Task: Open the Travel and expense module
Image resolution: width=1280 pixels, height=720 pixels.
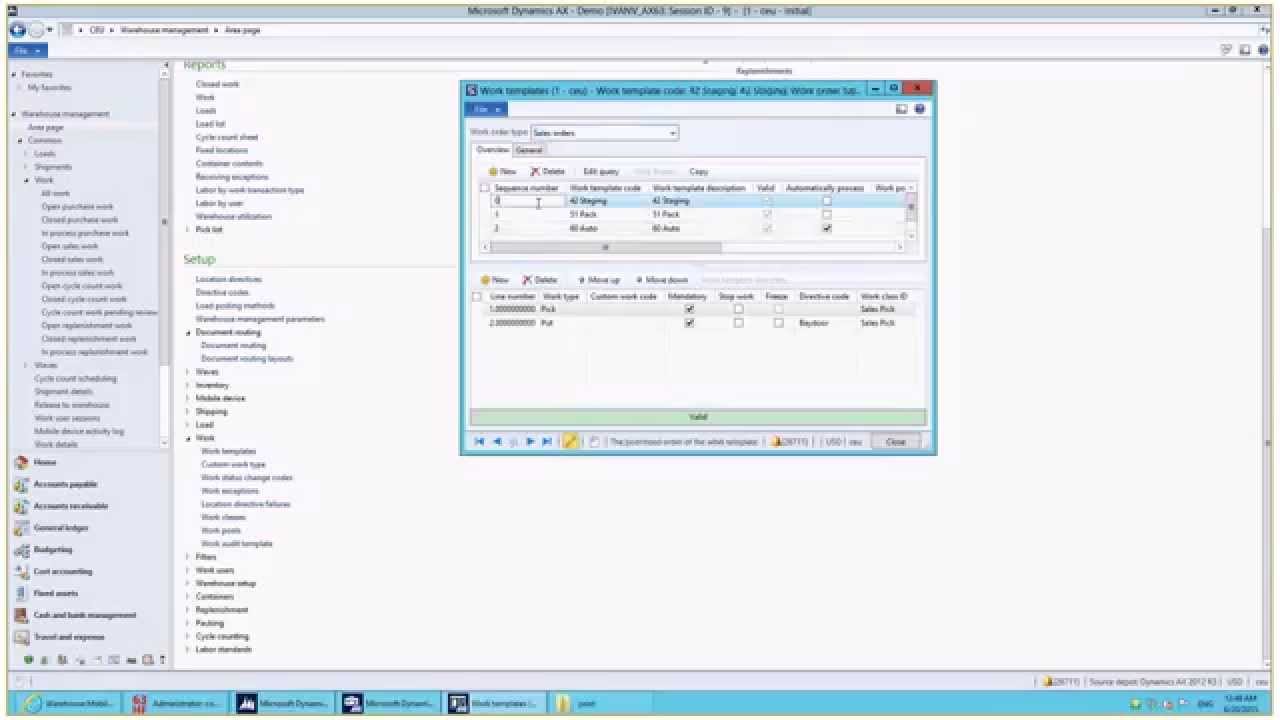Action: pos(68,637)
